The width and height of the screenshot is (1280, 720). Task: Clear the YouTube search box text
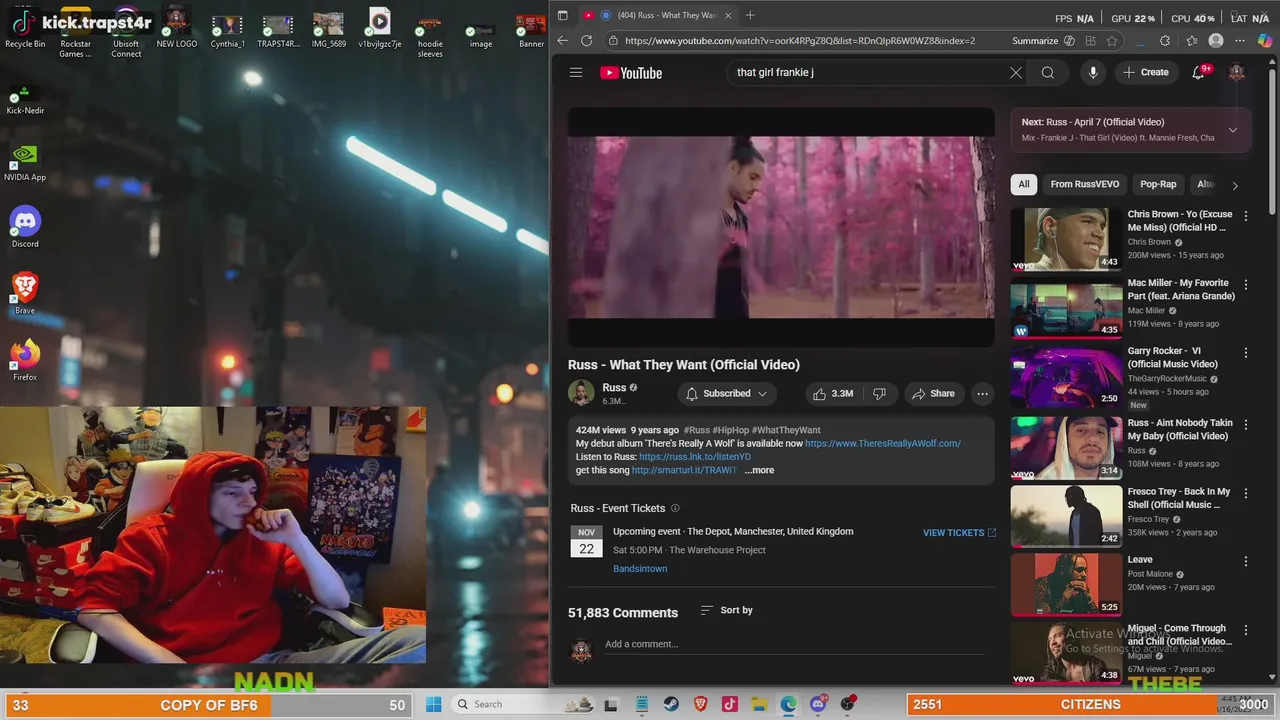point(1015,72)
